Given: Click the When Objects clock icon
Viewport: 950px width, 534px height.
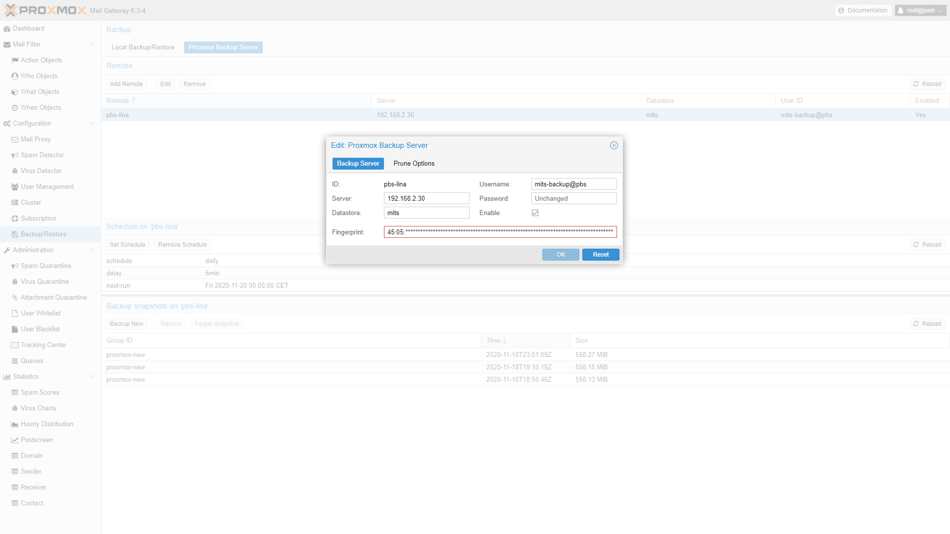Looking at the screenshot, I should coord(15,107).
